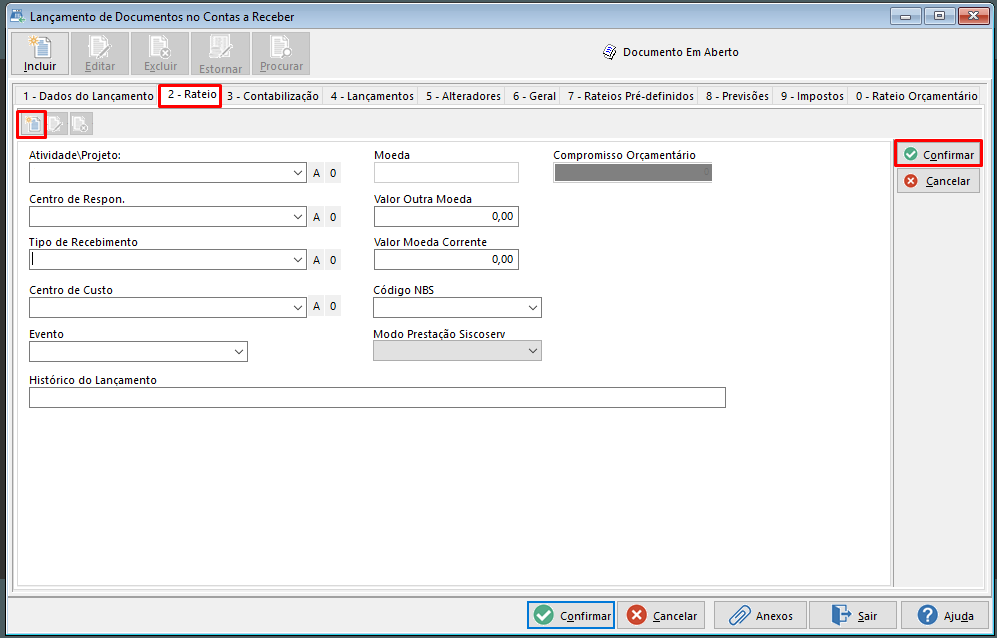Open the Código NBS dropdown
The height and width of the screenshot is (638, 997).
(533, 308)
